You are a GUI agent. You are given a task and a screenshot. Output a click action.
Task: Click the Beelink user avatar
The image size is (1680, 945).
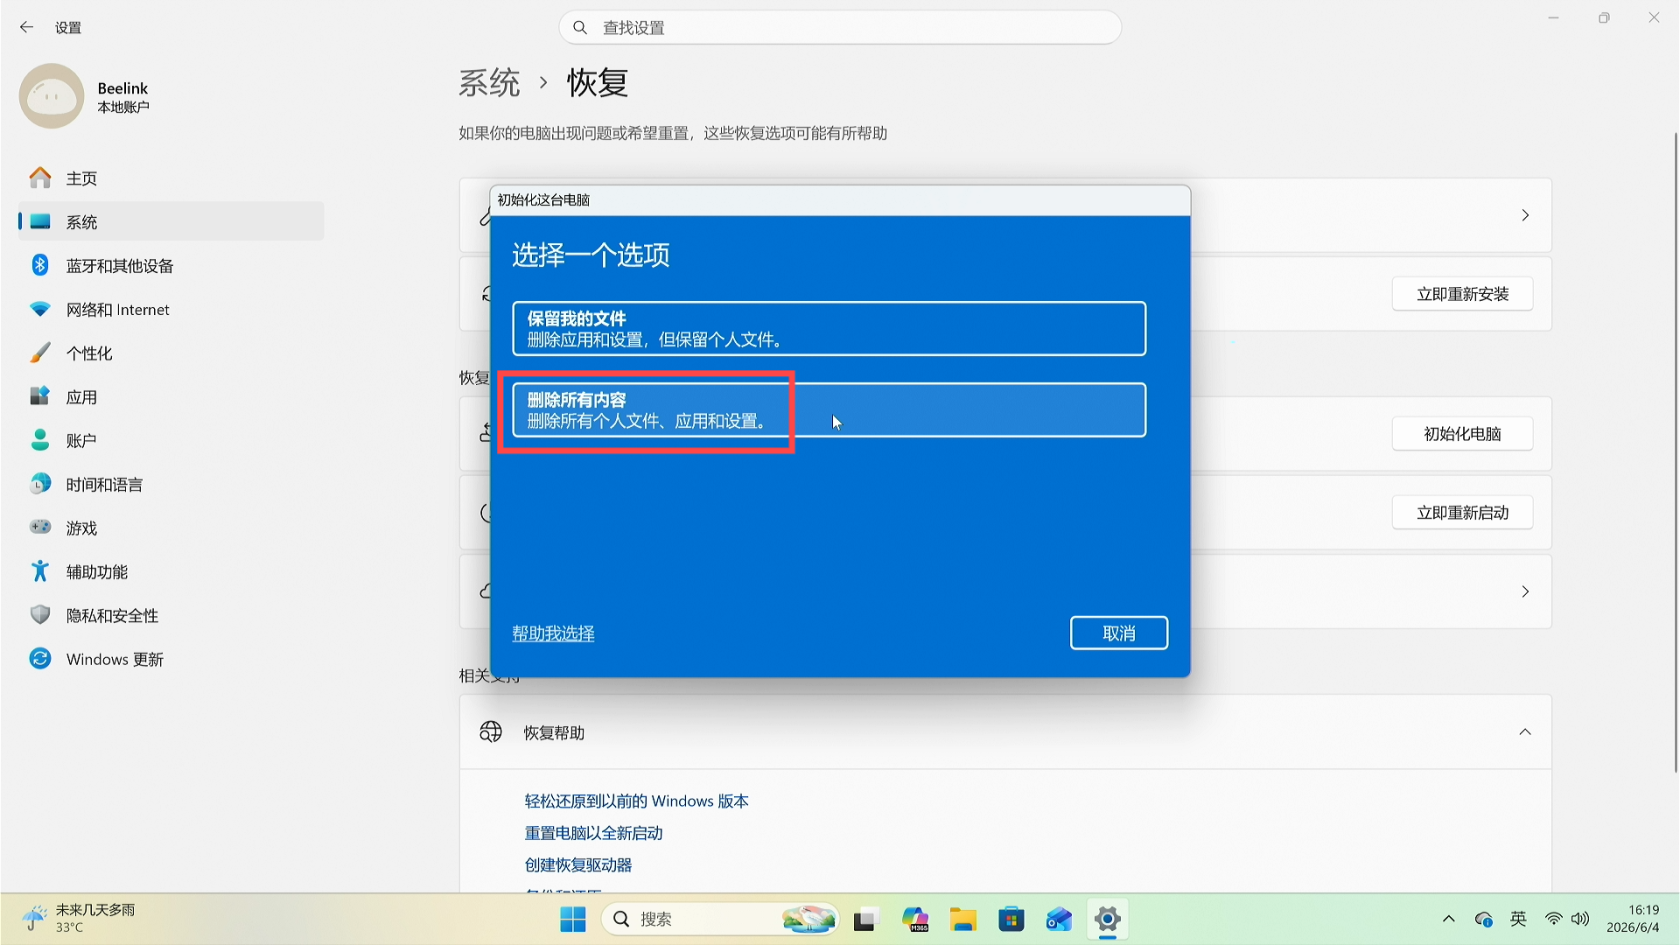pos(52,96)
